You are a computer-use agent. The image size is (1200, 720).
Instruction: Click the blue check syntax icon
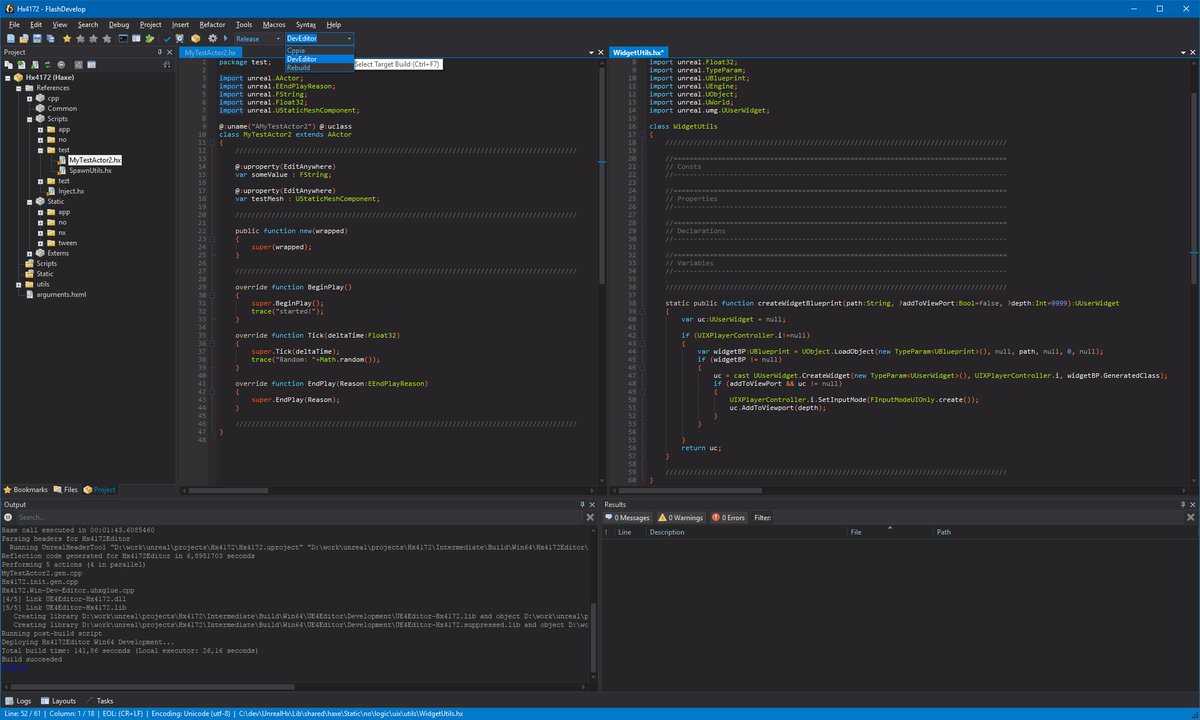point(167,39)
